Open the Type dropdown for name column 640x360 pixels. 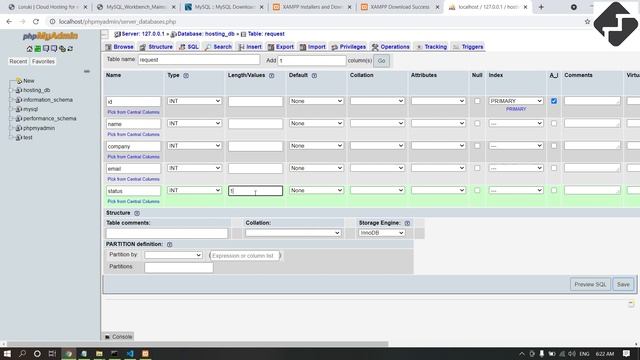tap(194, 123)
